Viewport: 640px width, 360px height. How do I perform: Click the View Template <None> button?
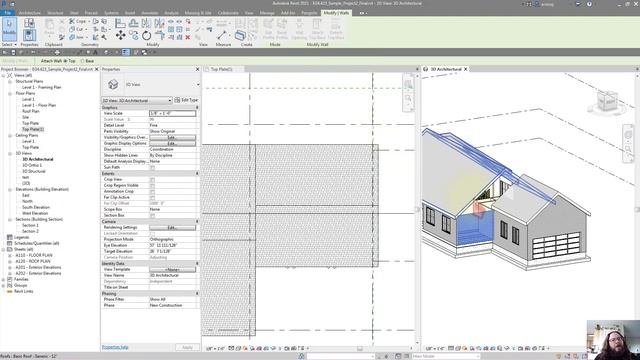(x=172, y=269)
